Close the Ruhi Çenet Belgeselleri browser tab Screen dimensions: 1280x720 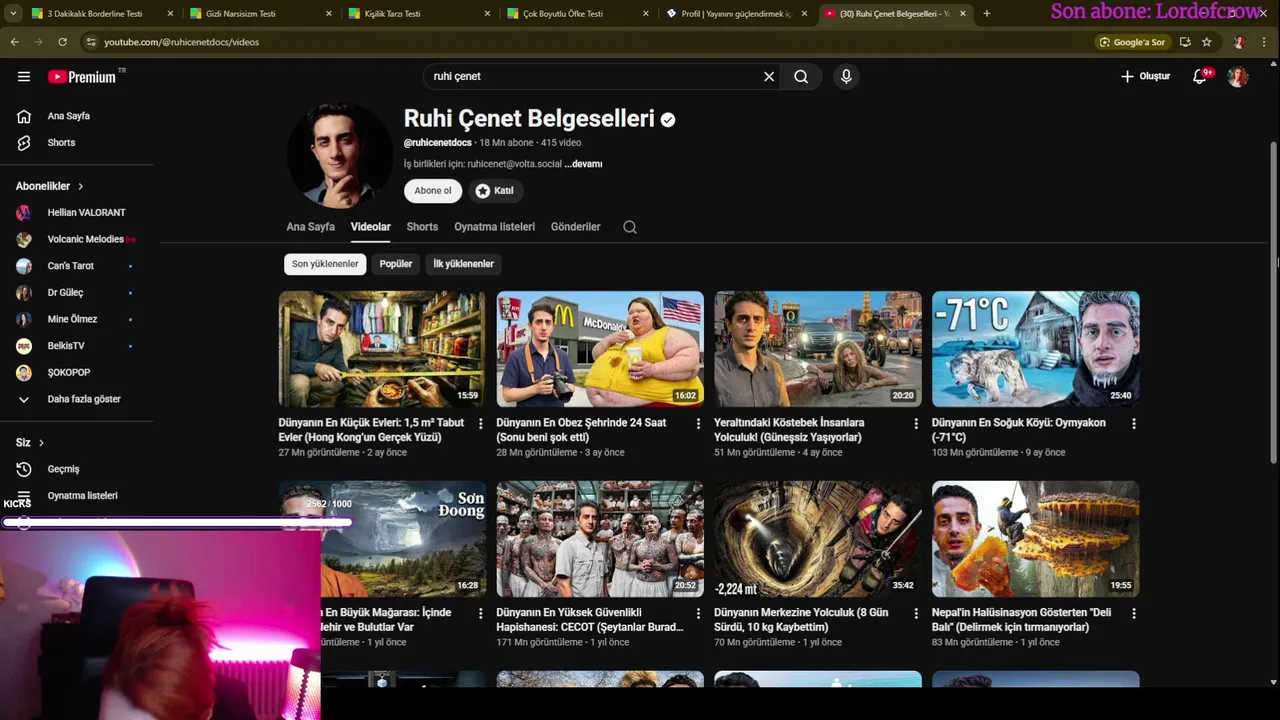[x=963, y=13]
